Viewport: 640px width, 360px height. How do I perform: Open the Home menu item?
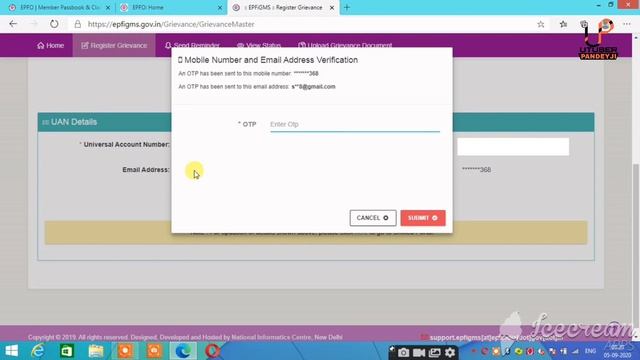(51, 45)
